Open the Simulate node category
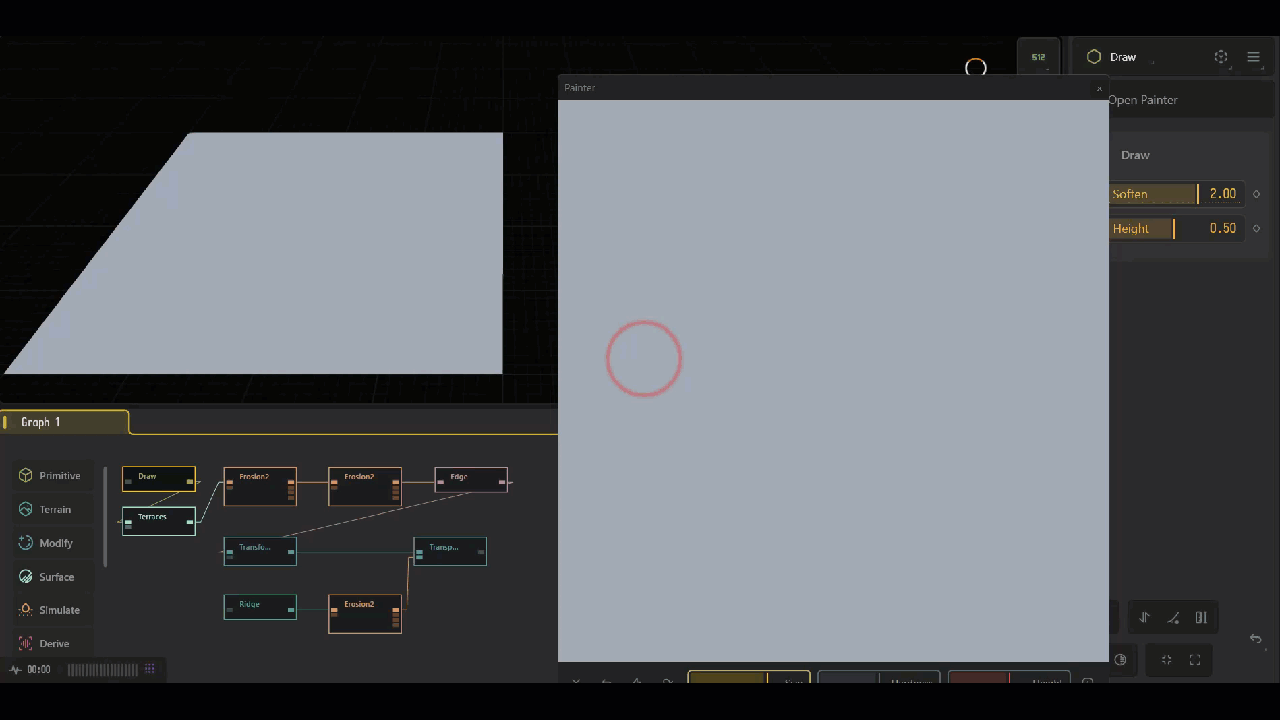 point(50,610)
